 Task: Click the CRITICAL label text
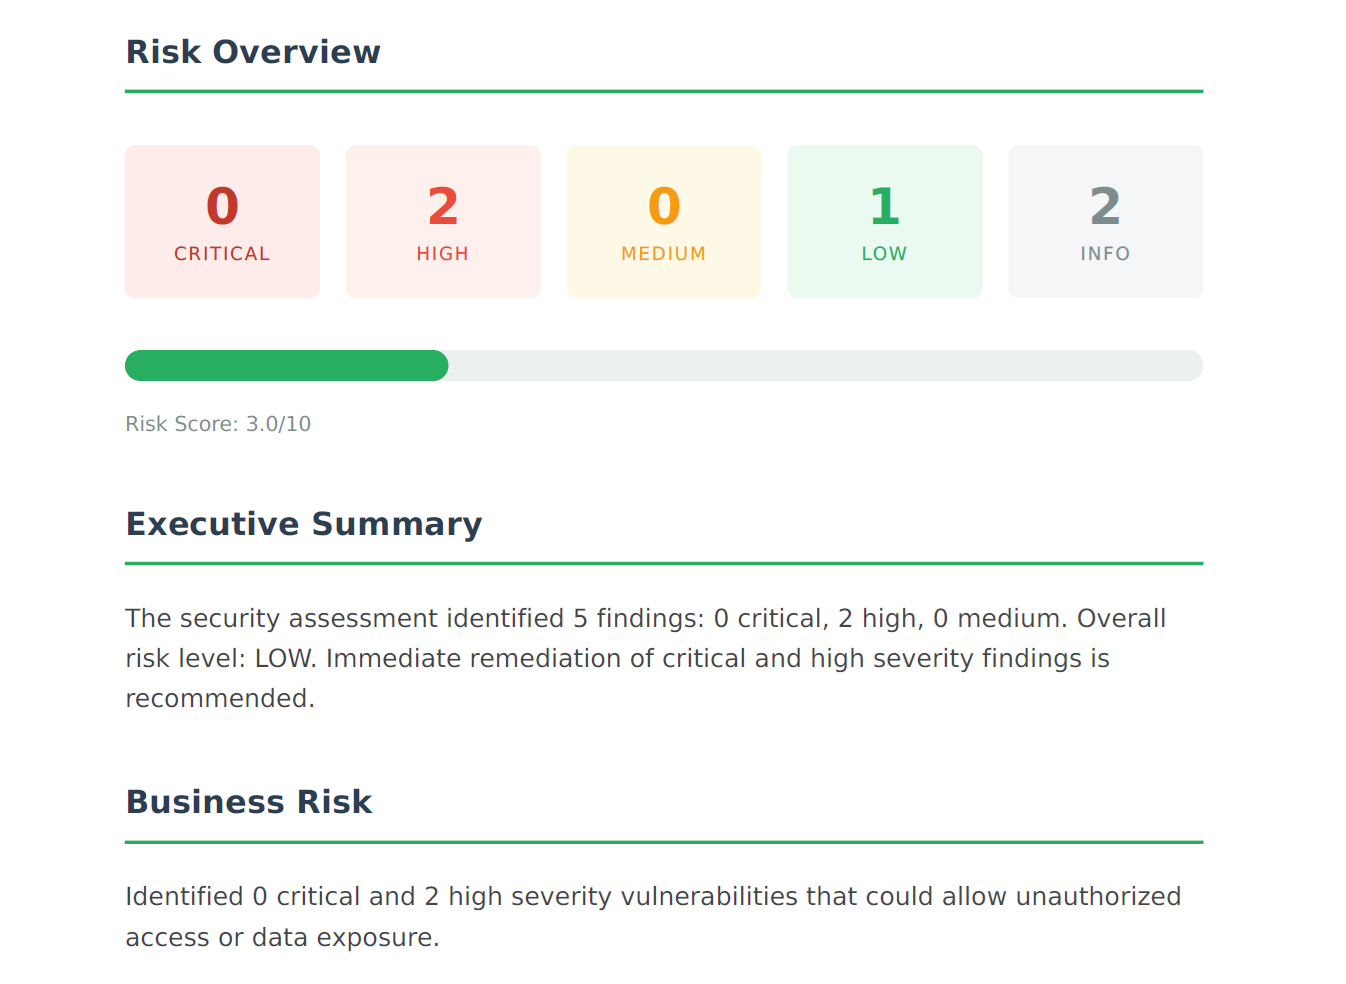(222, 254)
